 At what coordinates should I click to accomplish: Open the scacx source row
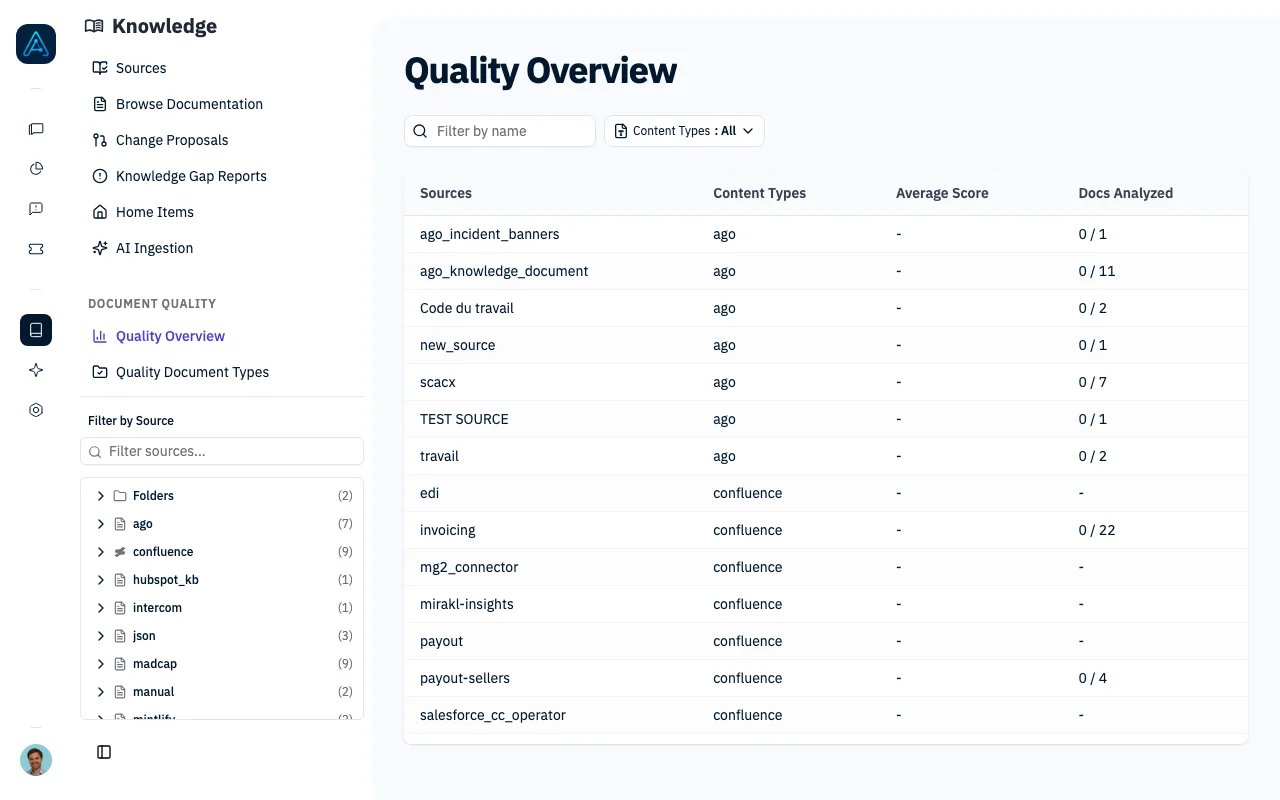coord(826,382)
